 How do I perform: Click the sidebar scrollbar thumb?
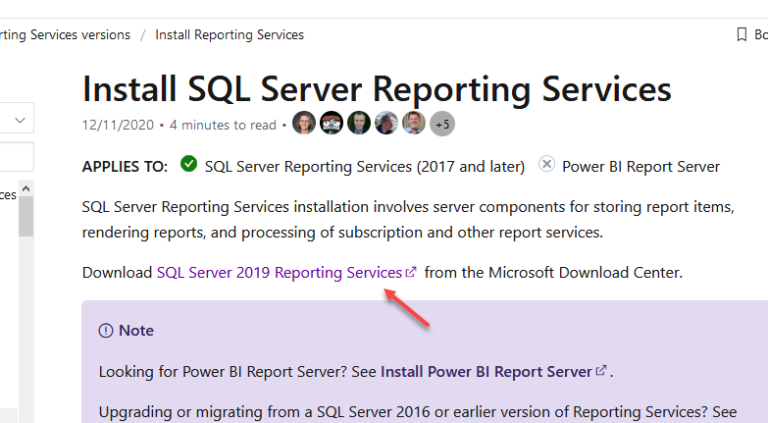coord(26,215)
